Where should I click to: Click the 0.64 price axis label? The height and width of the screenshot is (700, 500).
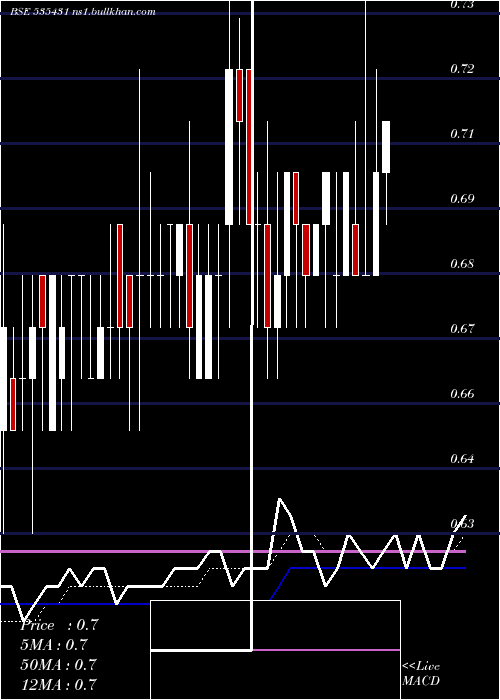(x=462, y=458)
